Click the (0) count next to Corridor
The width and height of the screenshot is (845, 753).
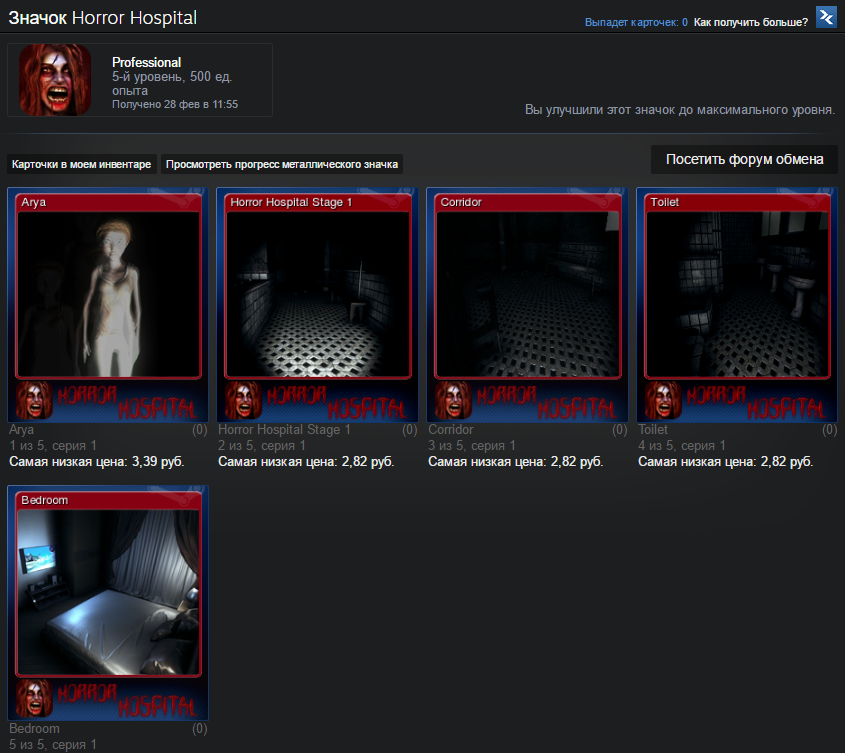coord(620,430)
